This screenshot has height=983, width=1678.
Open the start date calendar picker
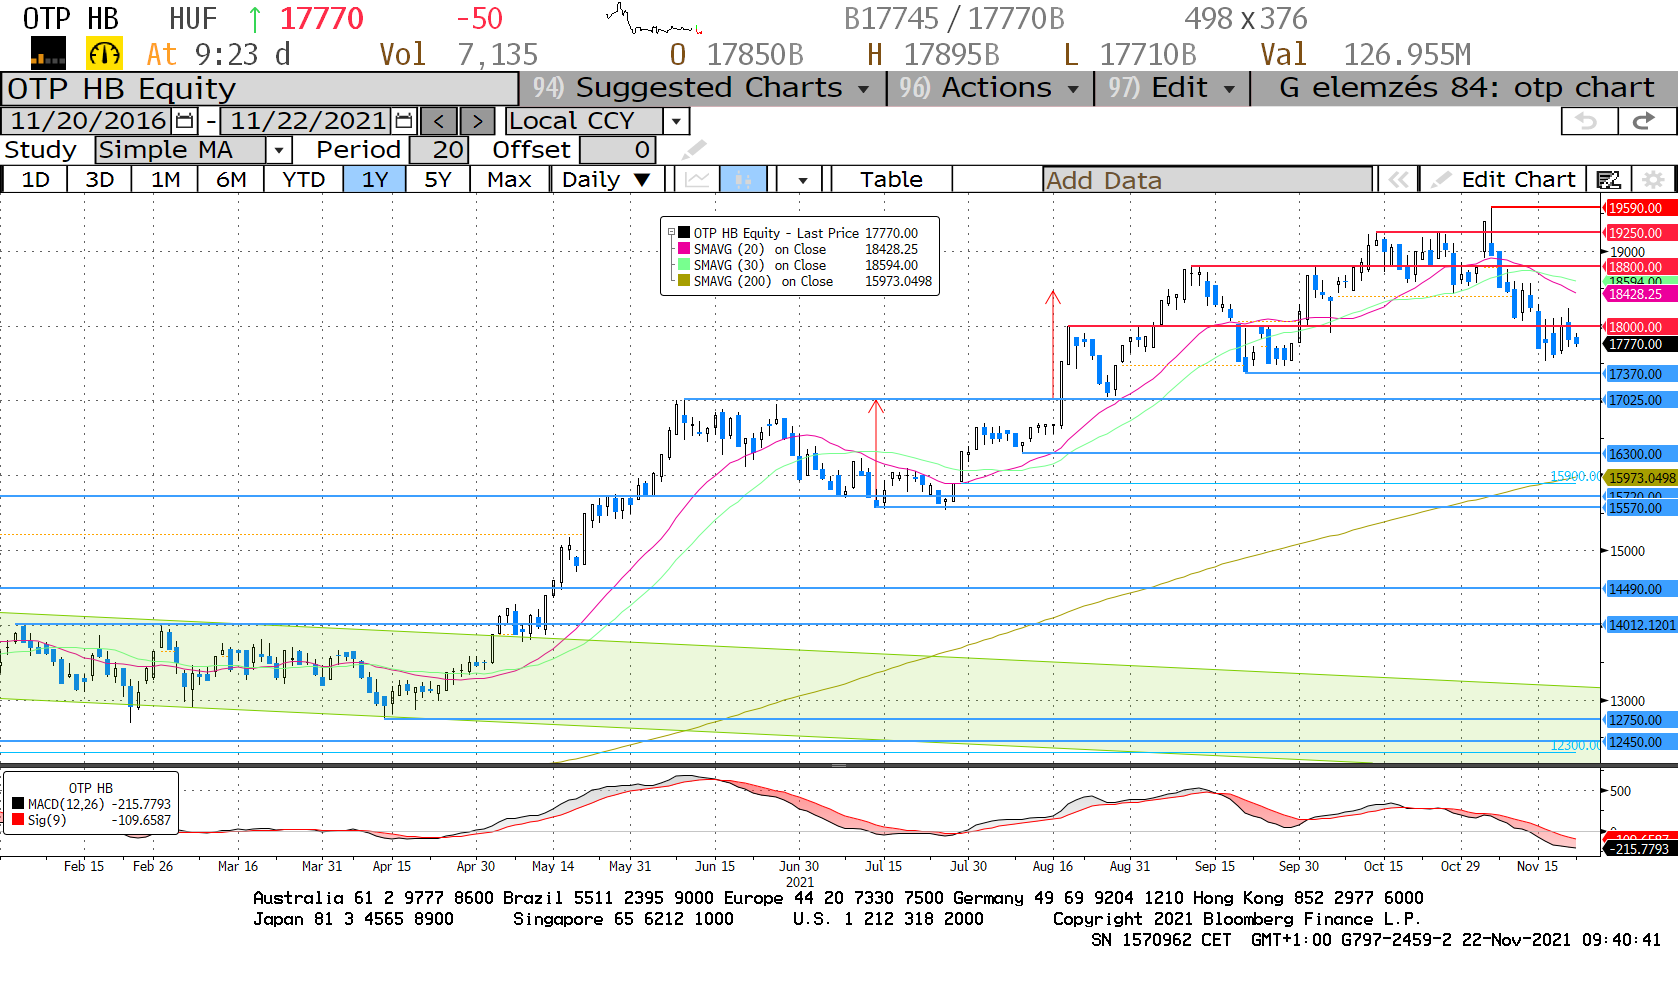coord(185,121)
